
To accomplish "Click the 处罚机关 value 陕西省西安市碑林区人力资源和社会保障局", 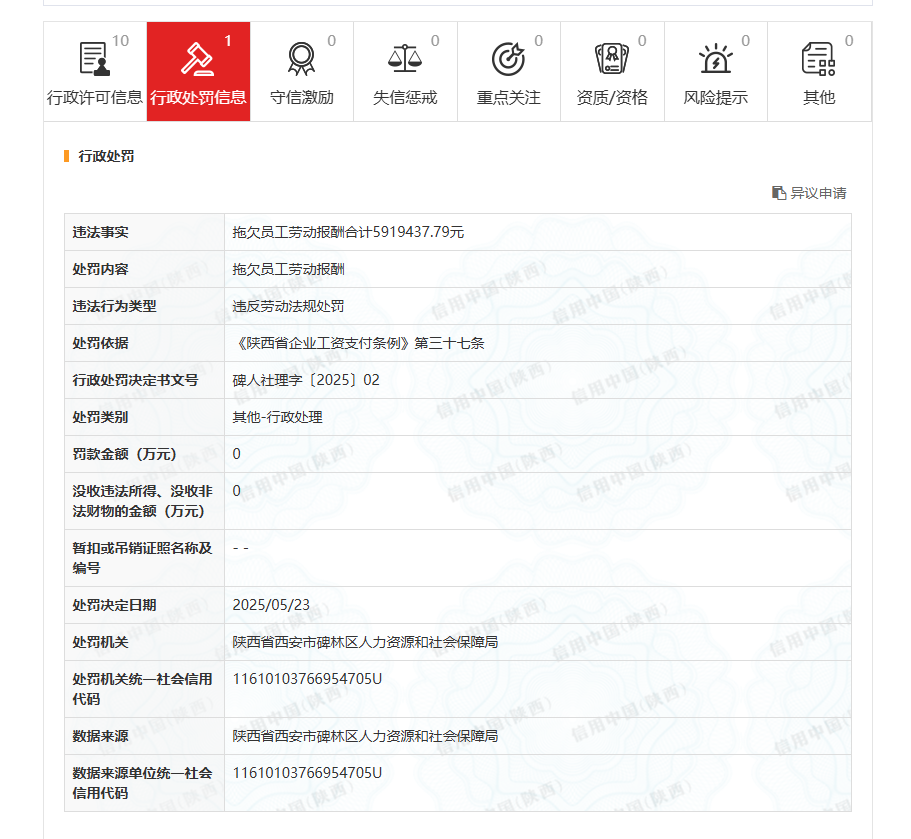I will (365, 642).
